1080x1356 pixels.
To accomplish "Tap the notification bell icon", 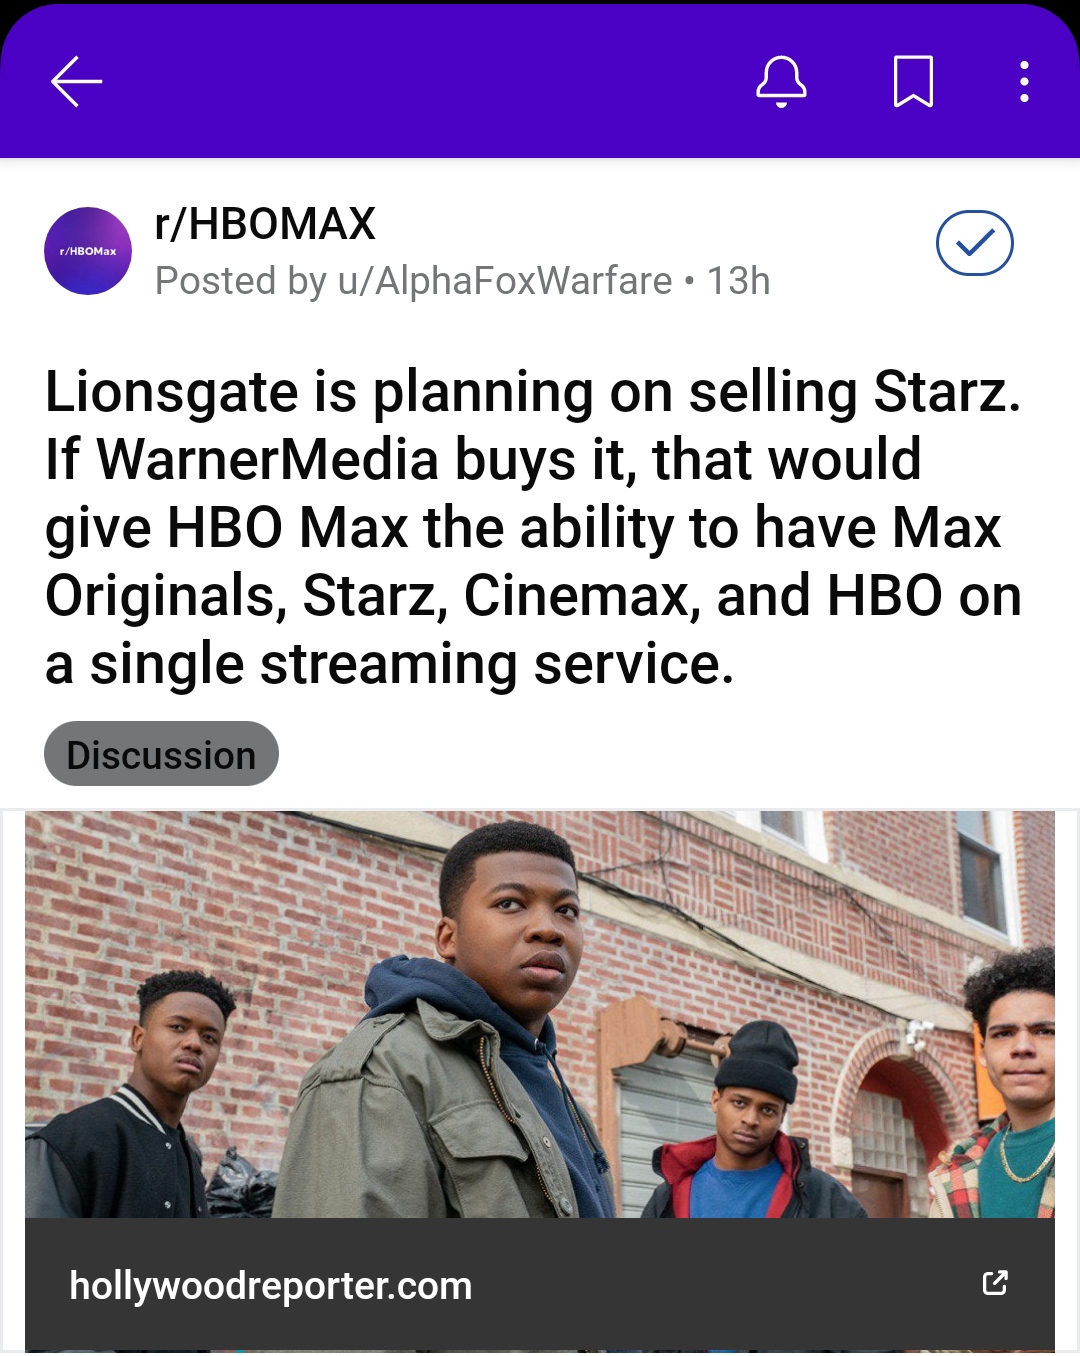I will (781, 81).
